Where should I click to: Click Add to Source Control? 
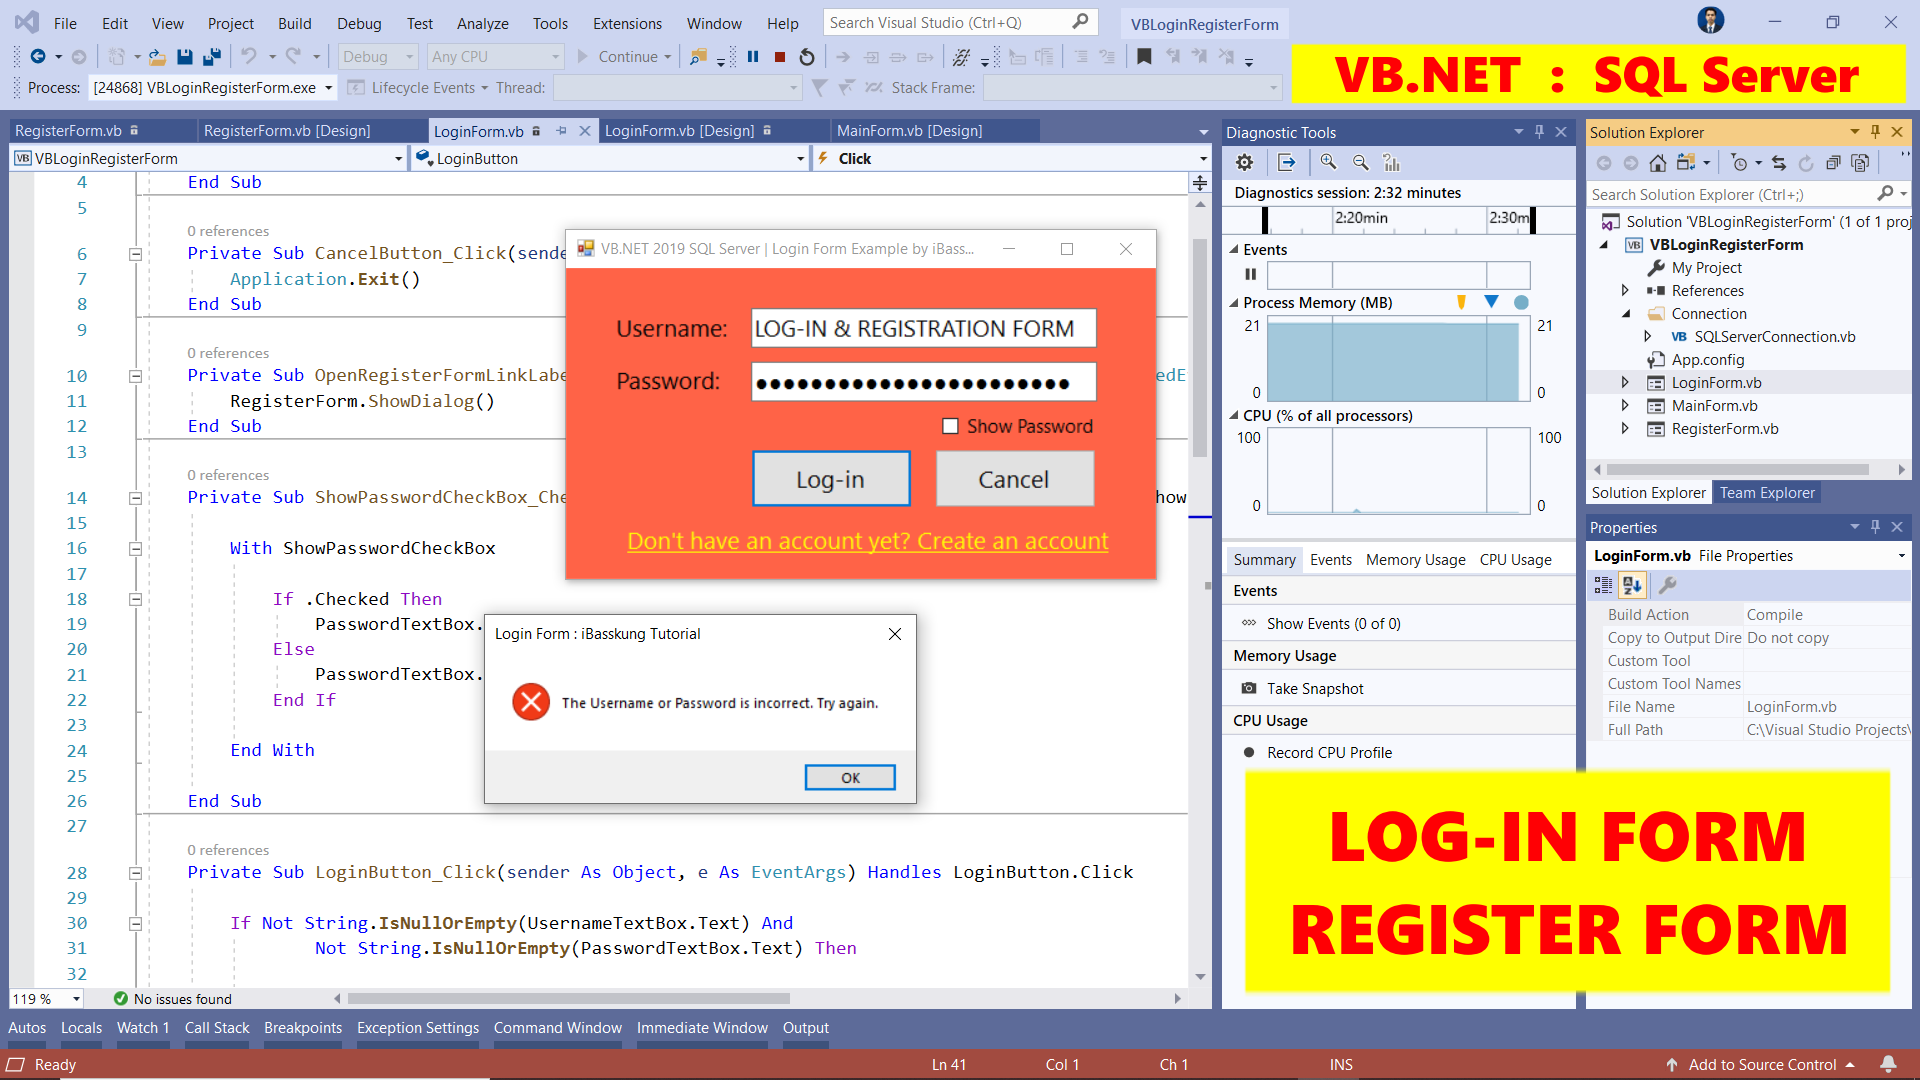coord(1761,1064)
